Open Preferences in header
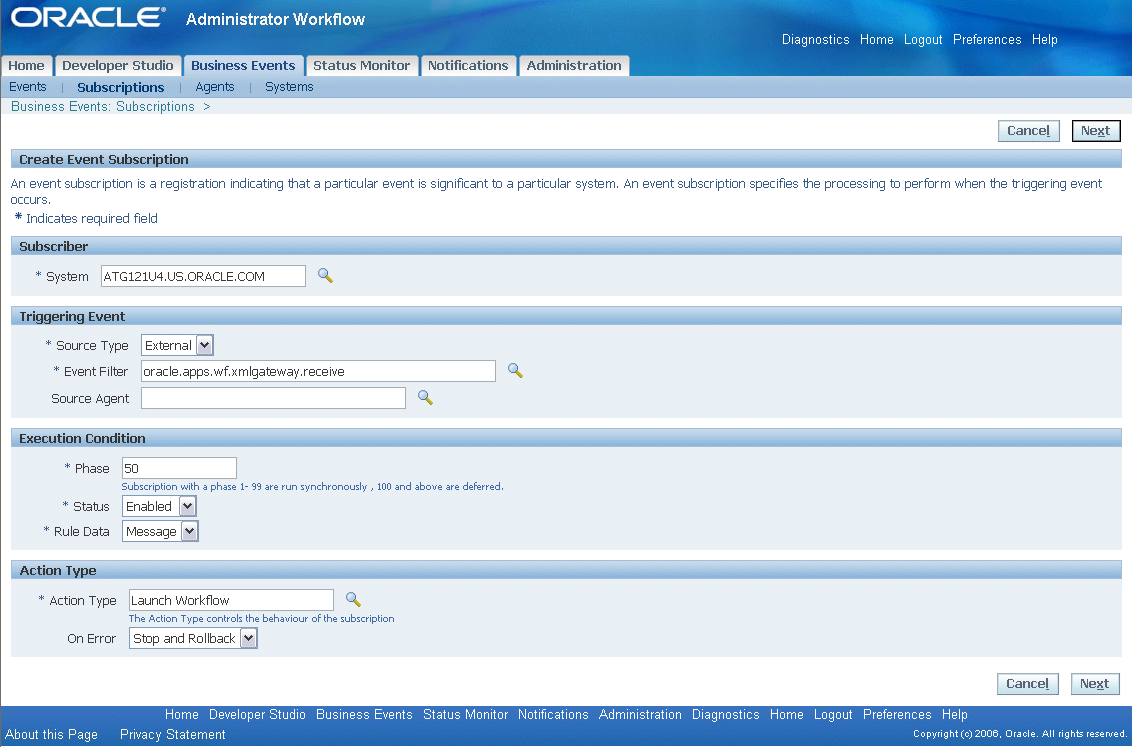 click(987, 40)
